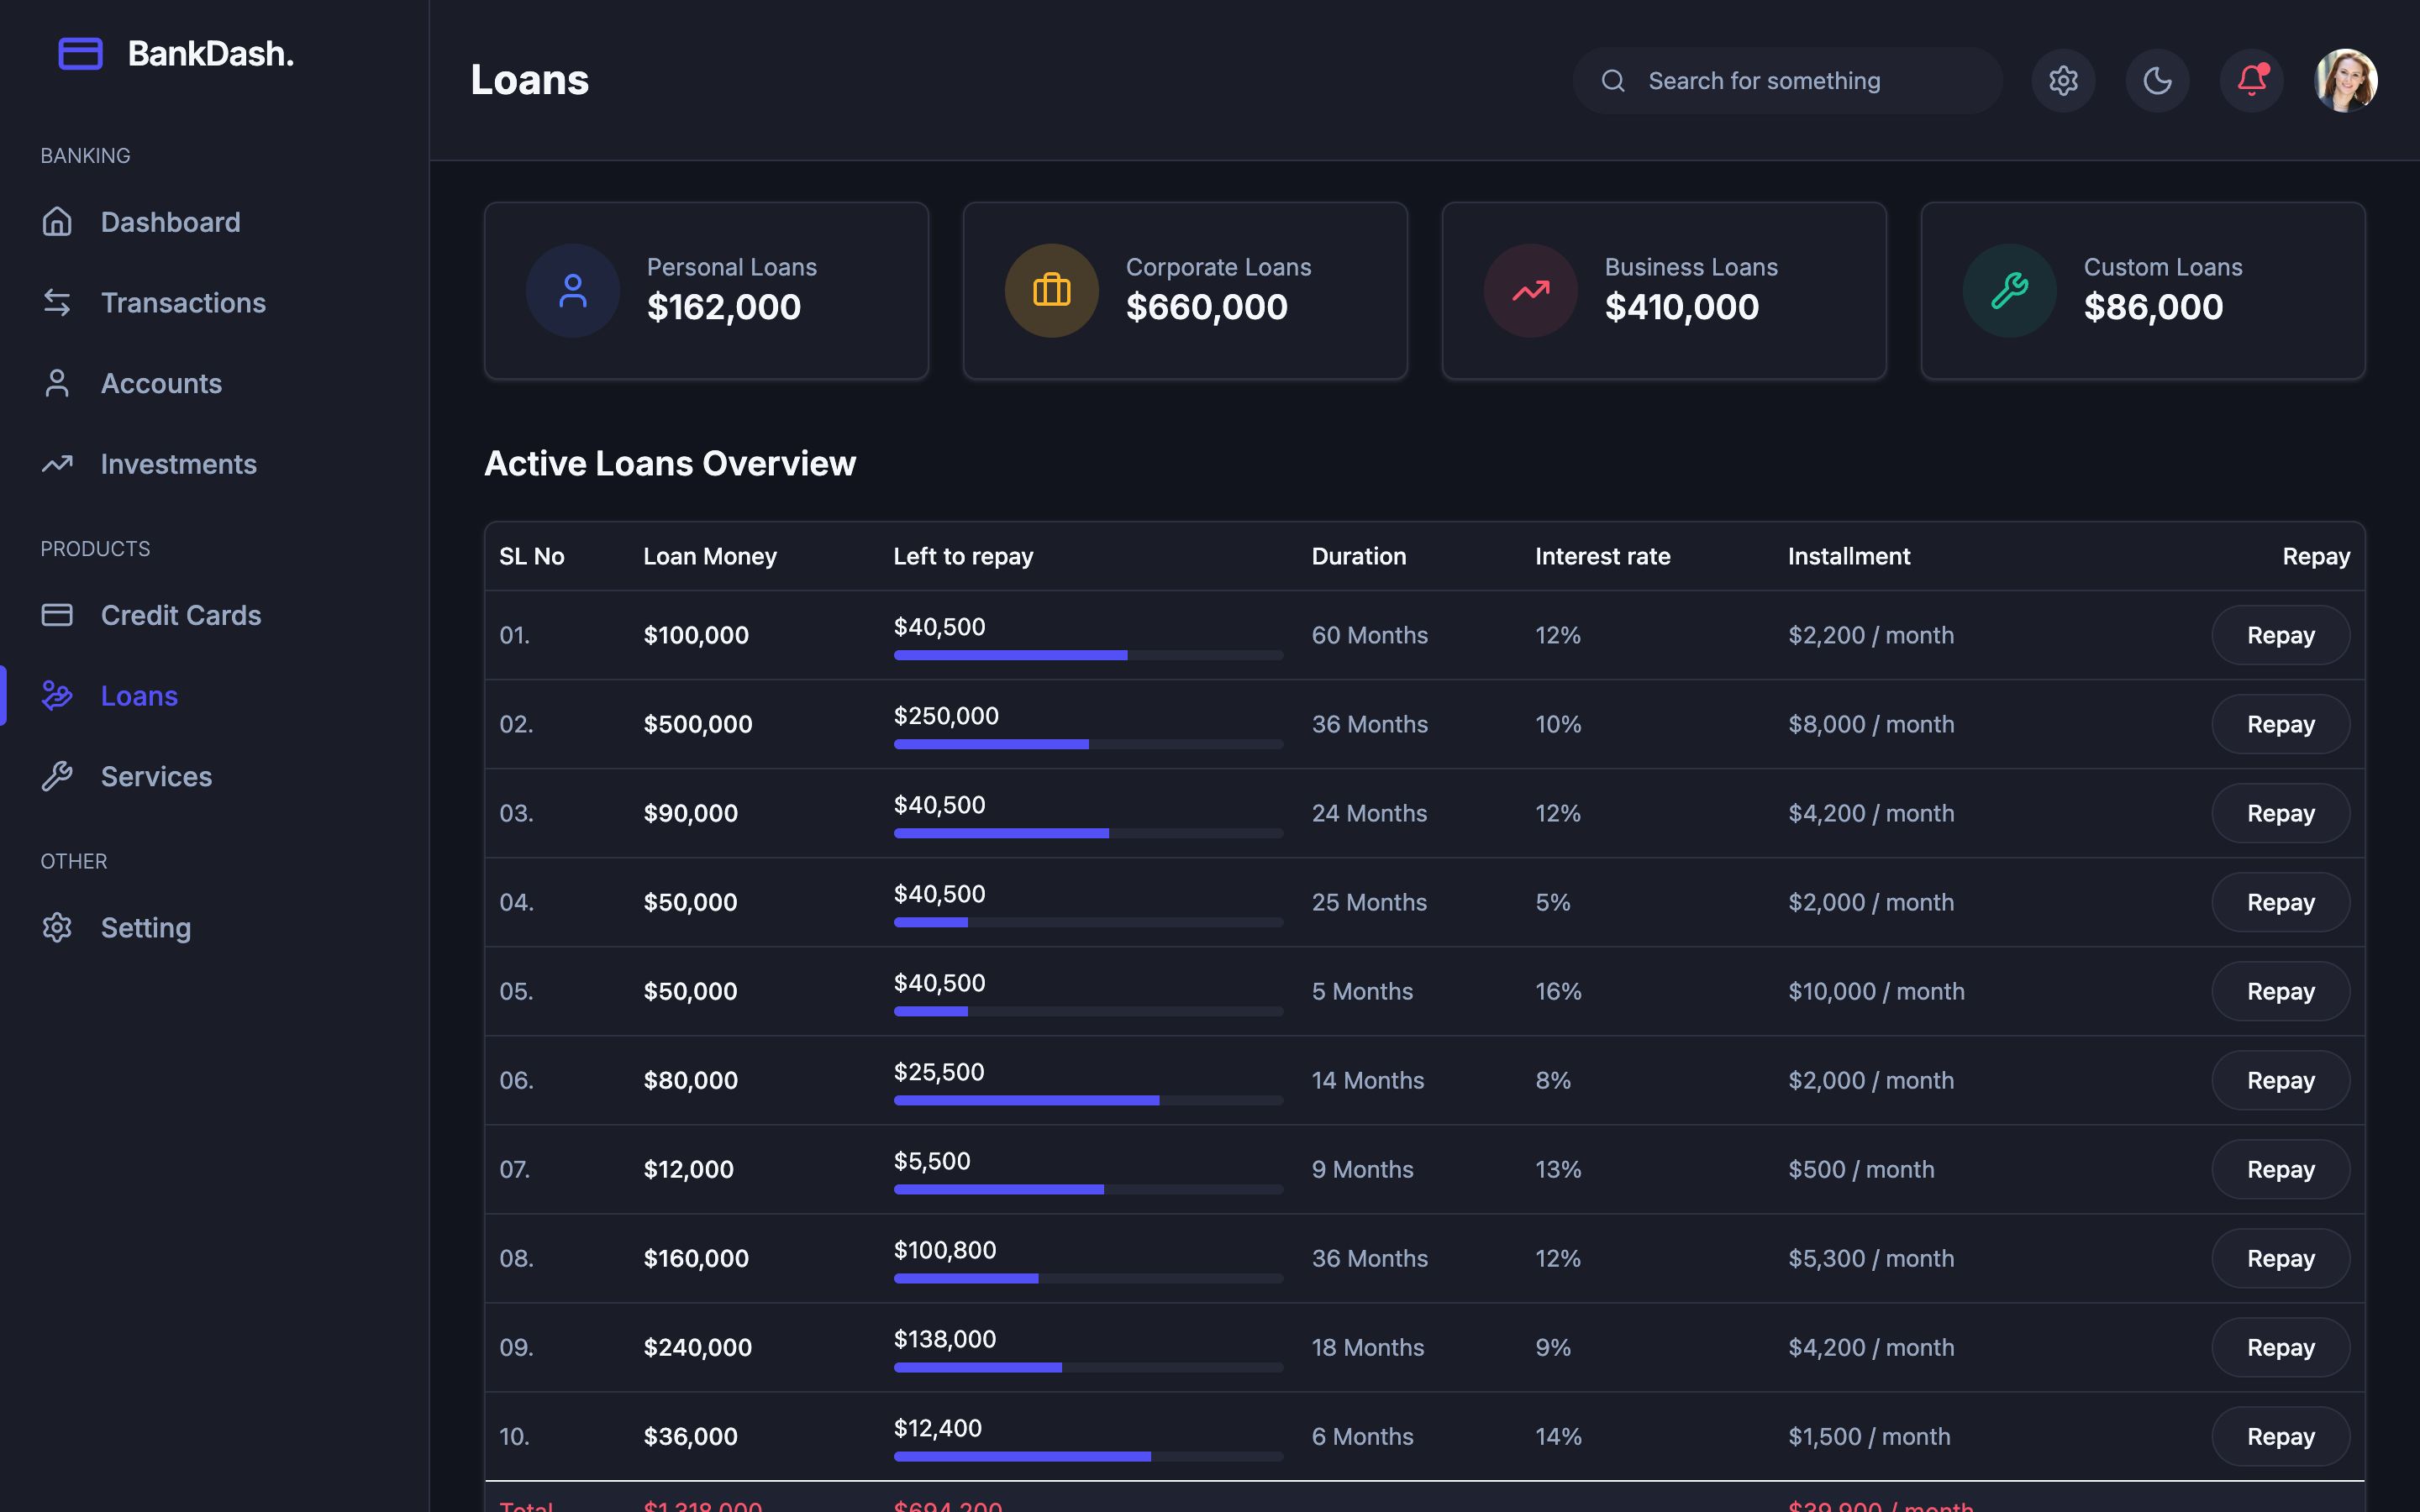Click the 25 Months duration cell

1369,902
